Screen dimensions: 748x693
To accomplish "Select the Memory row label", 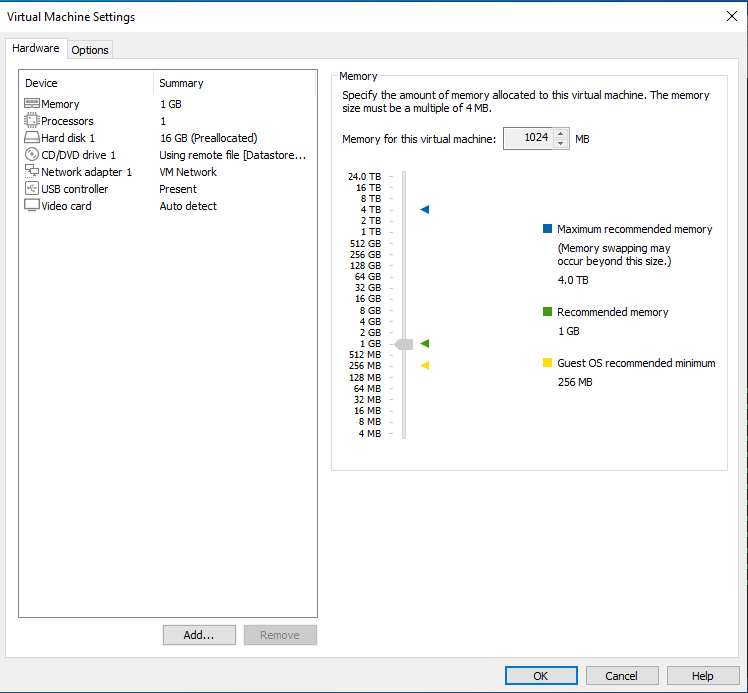I will pos(60,104).
